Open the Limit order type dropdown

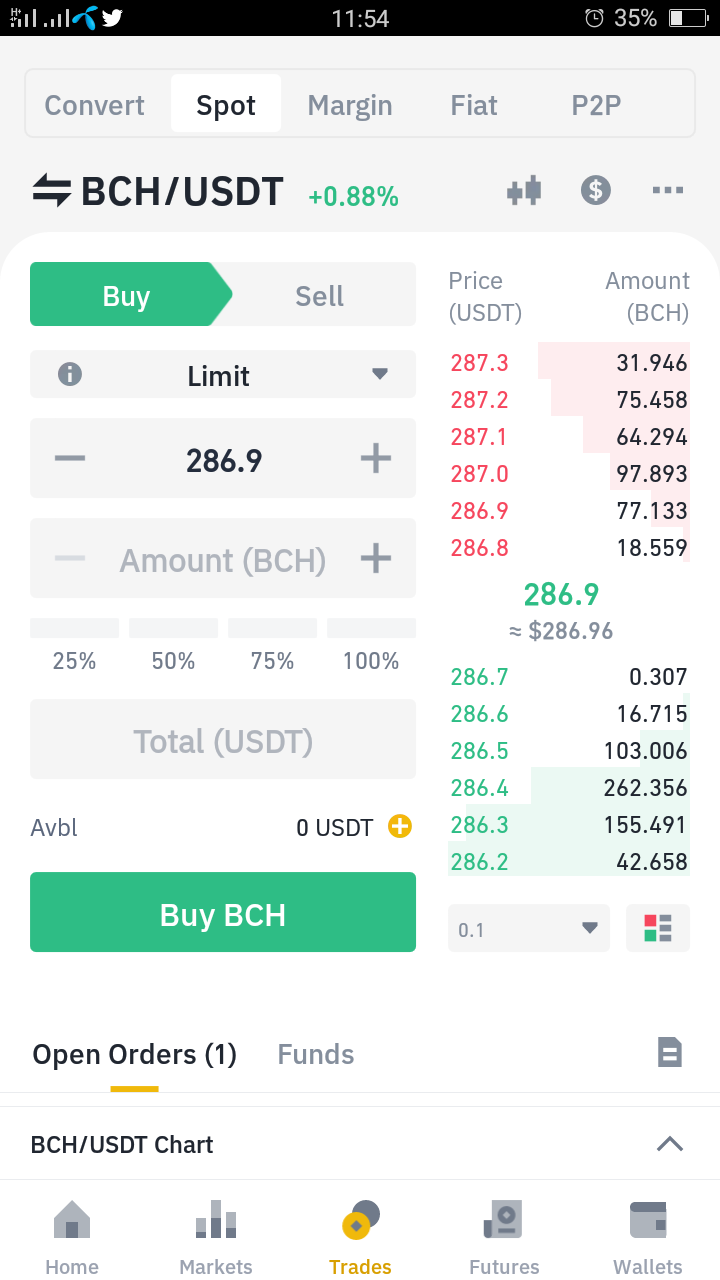click(223, 375)
